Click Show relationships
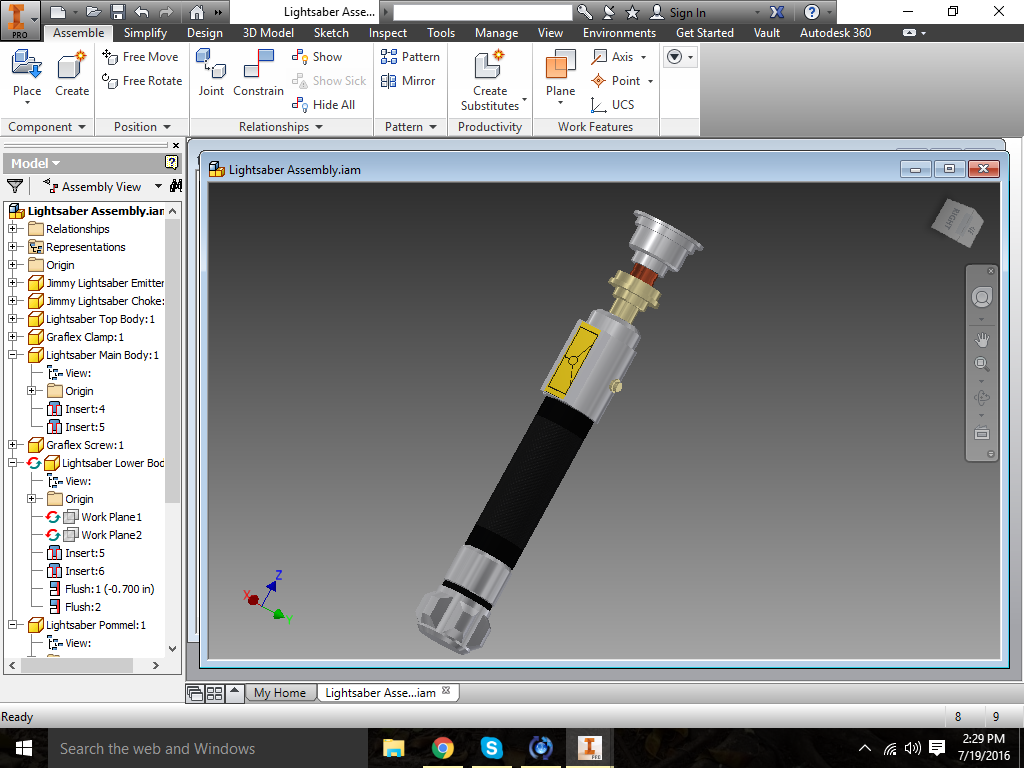Viewport: 1024px width, 768px height. (317, 57)
